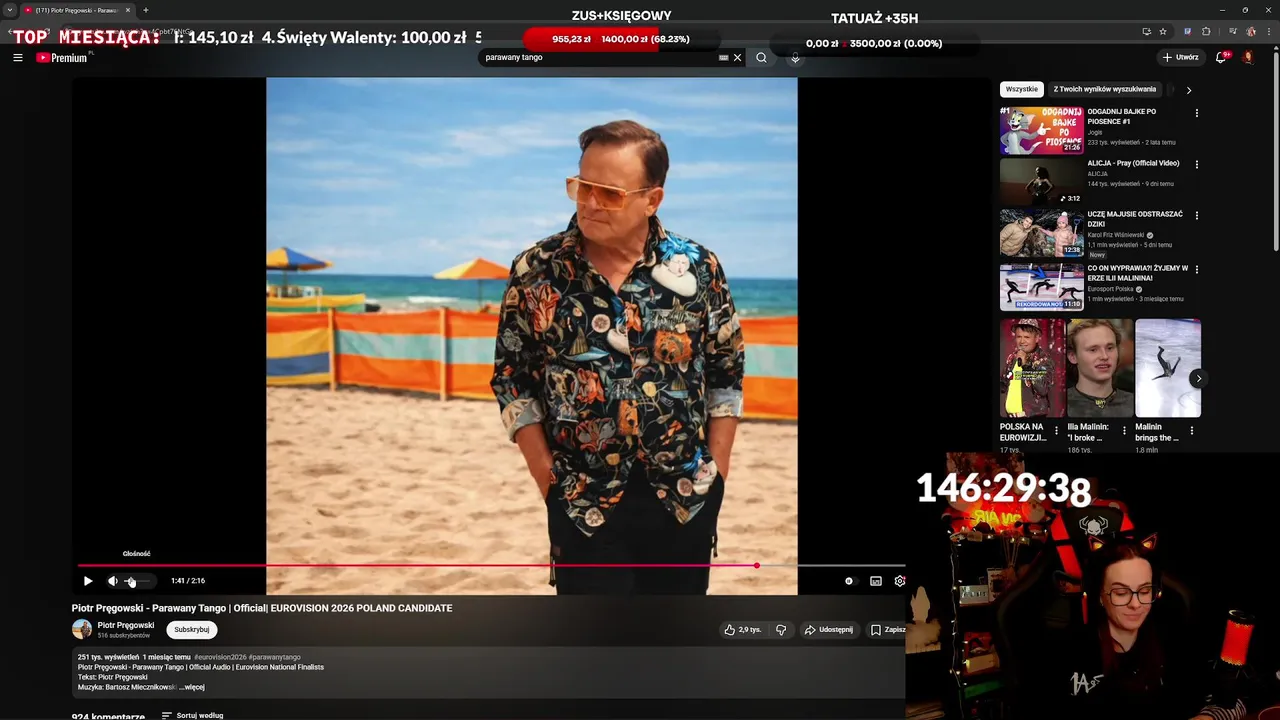The height and width of the screenshot is (720, 1280).
Task: Open Sortuj według comment sorting
Action: 193,716
